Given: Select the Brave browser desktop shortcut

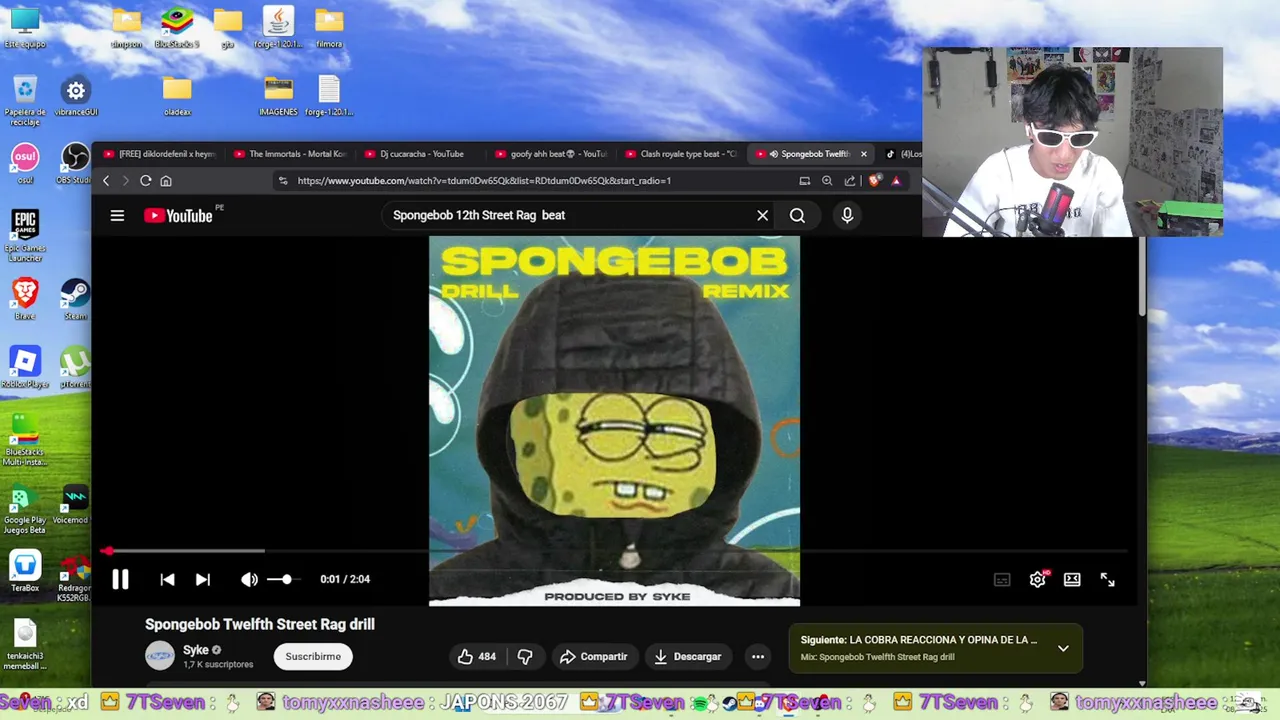Looking at the screenshot, I should pos(25,299).
